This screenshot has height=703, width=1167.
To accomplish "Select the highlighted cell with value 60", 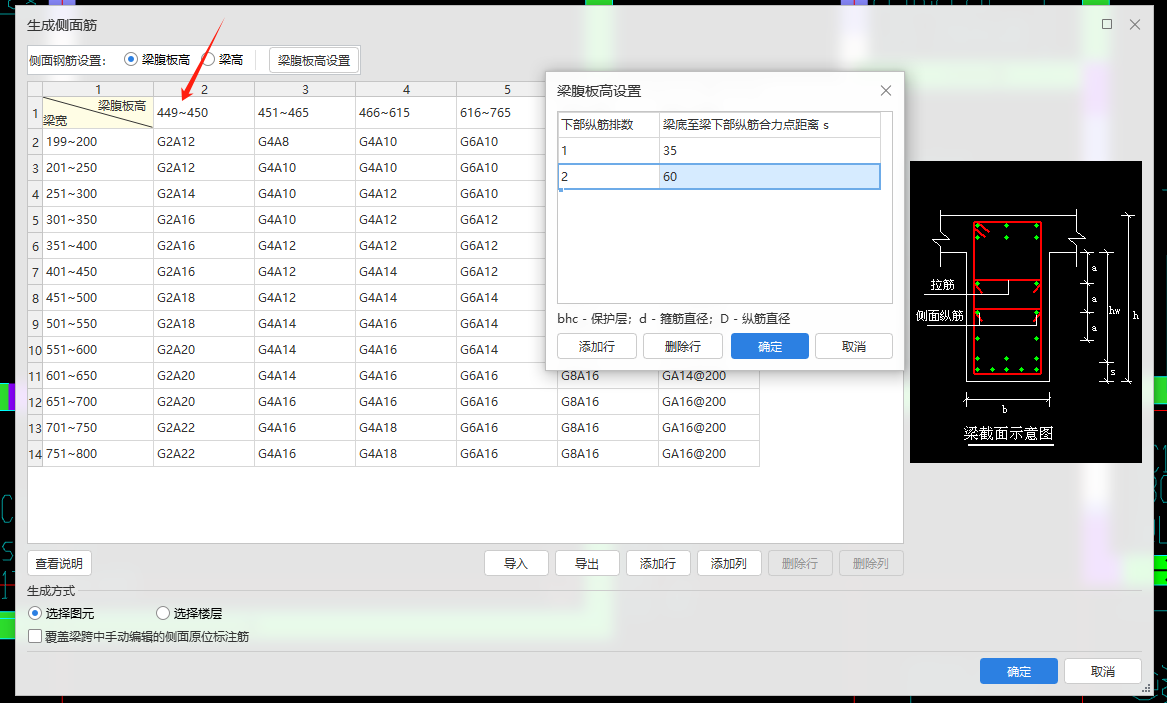I will (x=770, y=176).
